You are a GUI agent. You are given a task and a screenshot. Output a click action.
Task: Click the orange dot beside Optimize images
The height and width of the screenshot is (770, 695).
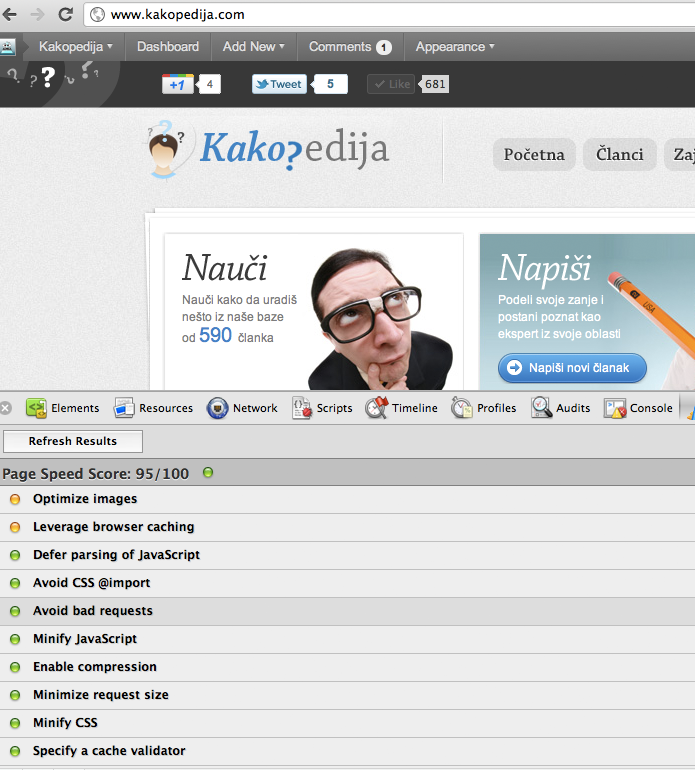pyautogui.click(x=15, y=499)
